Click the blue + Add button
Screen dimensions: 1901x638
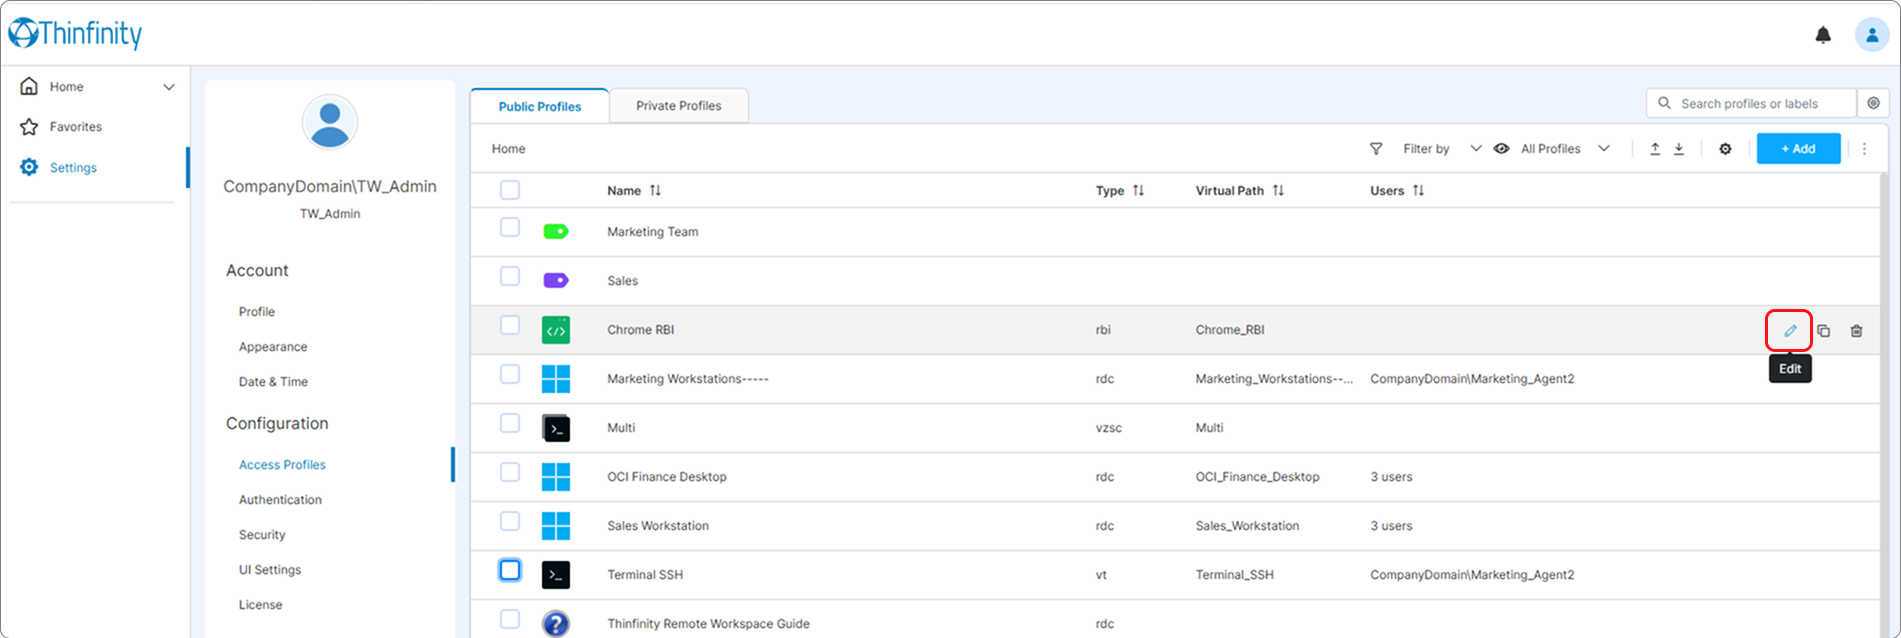(x=1798, y=149)
